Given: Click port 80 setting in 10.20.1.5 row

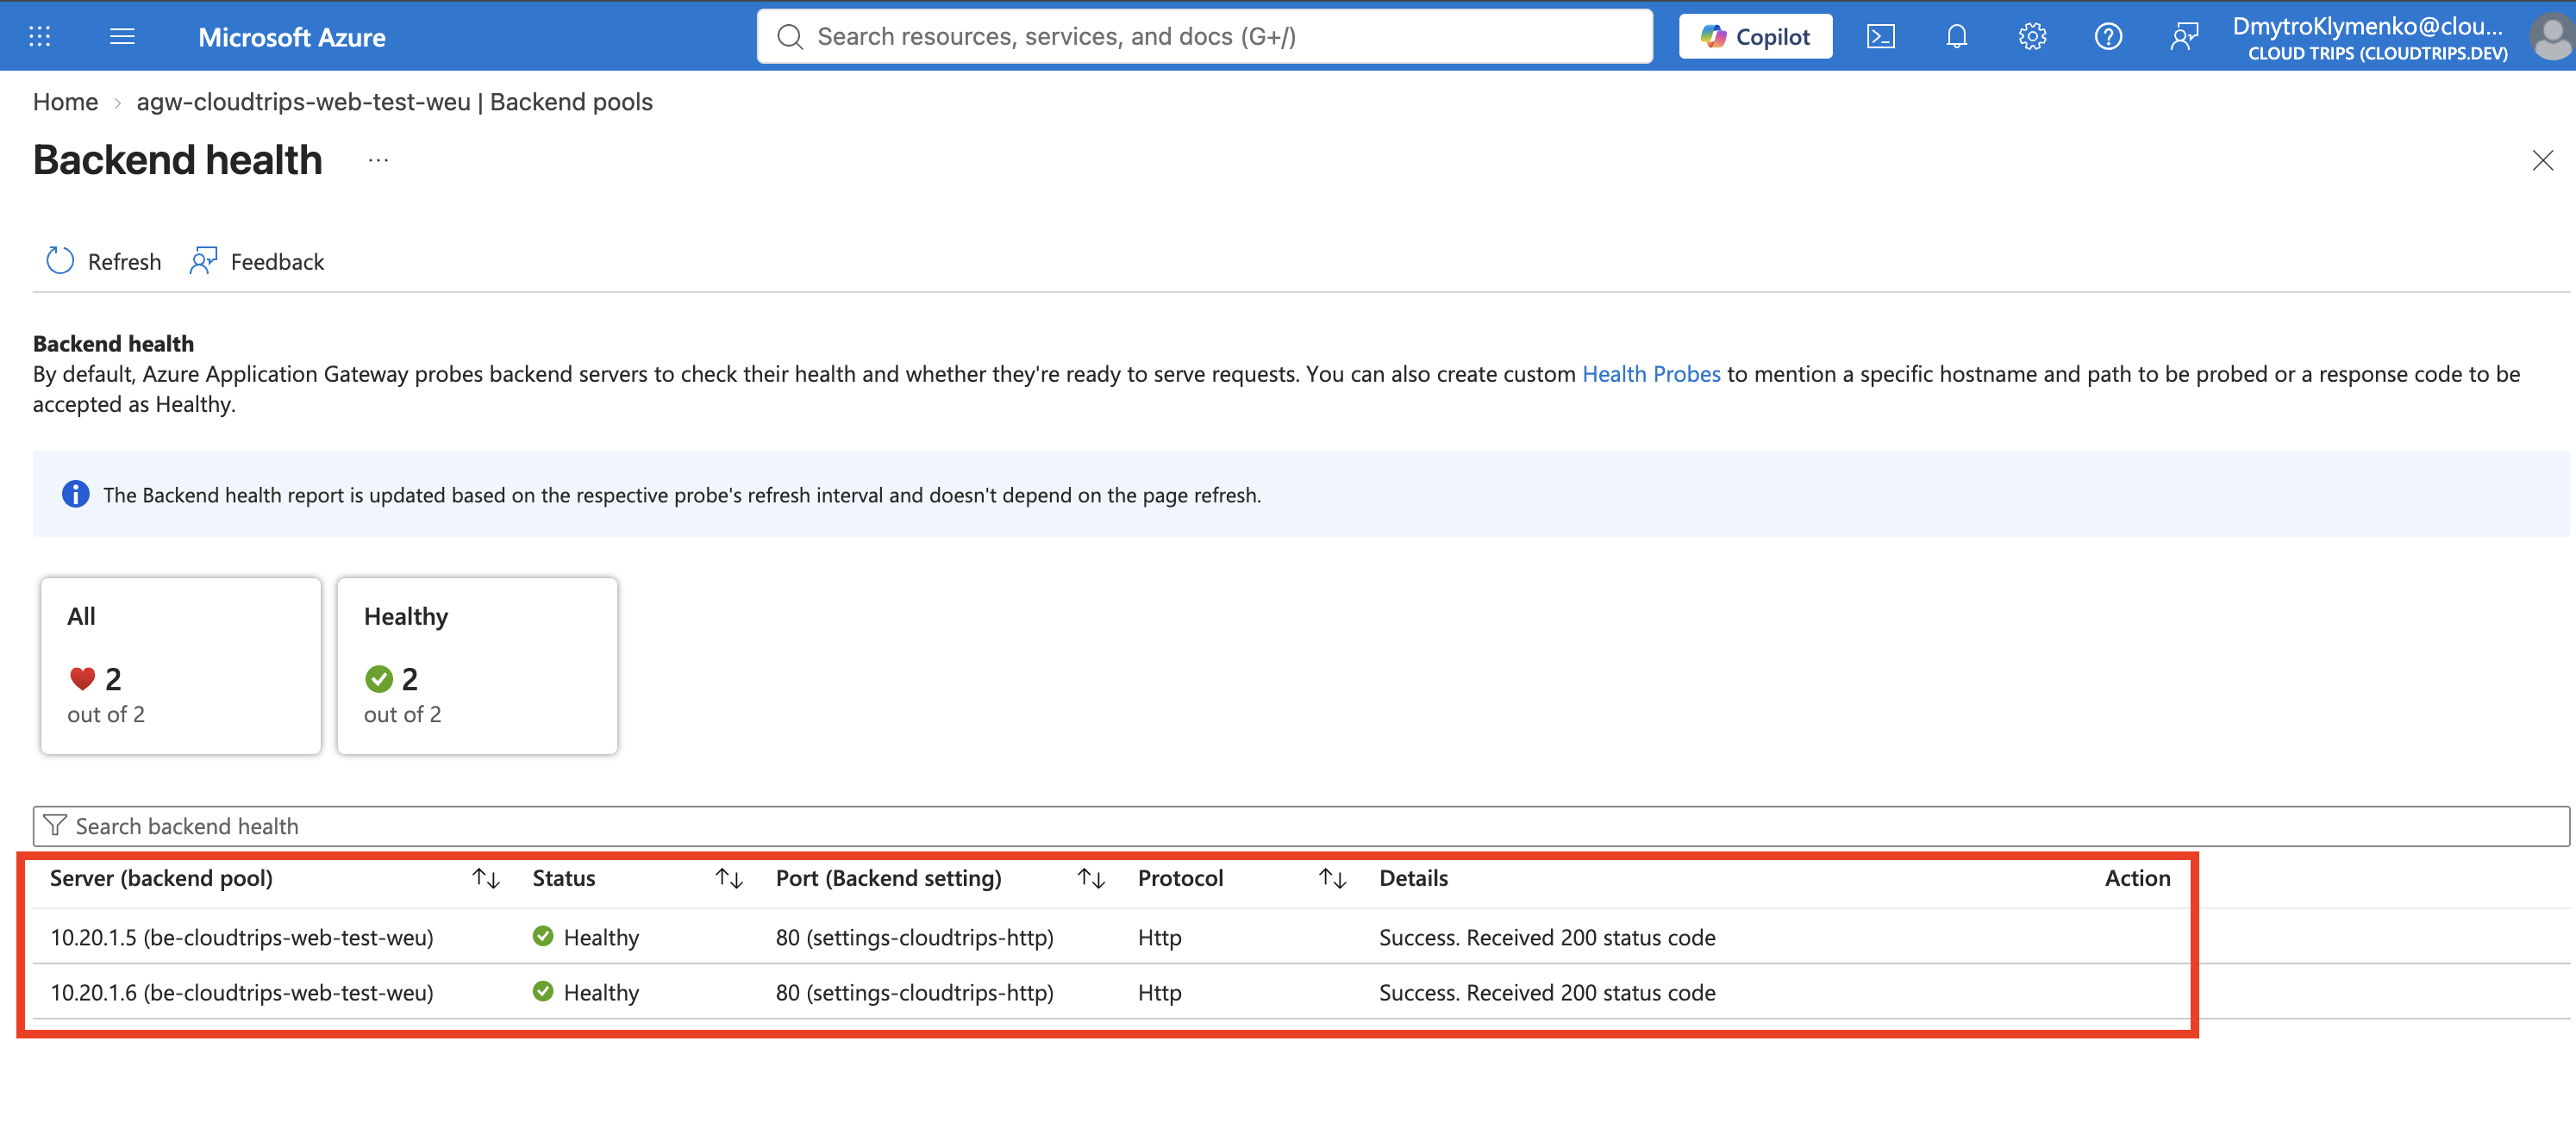Looking at the screenshot, I should tap(914, 937).
